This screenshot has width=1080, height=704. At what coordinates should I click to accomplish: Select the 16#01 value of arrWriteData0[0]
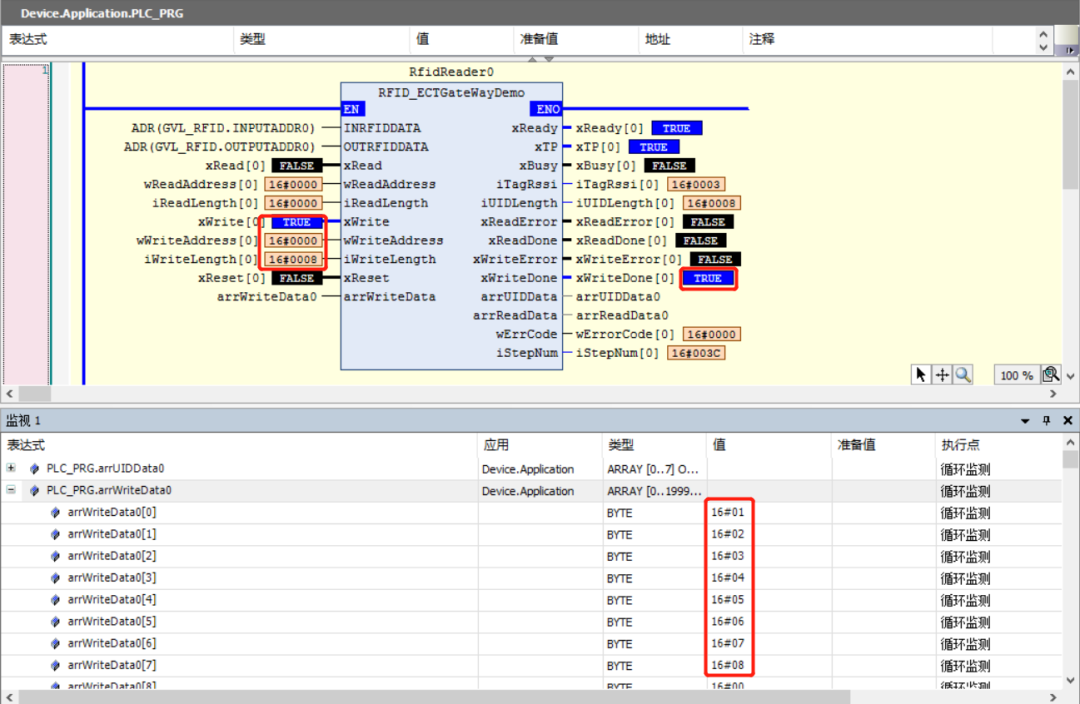727,512
